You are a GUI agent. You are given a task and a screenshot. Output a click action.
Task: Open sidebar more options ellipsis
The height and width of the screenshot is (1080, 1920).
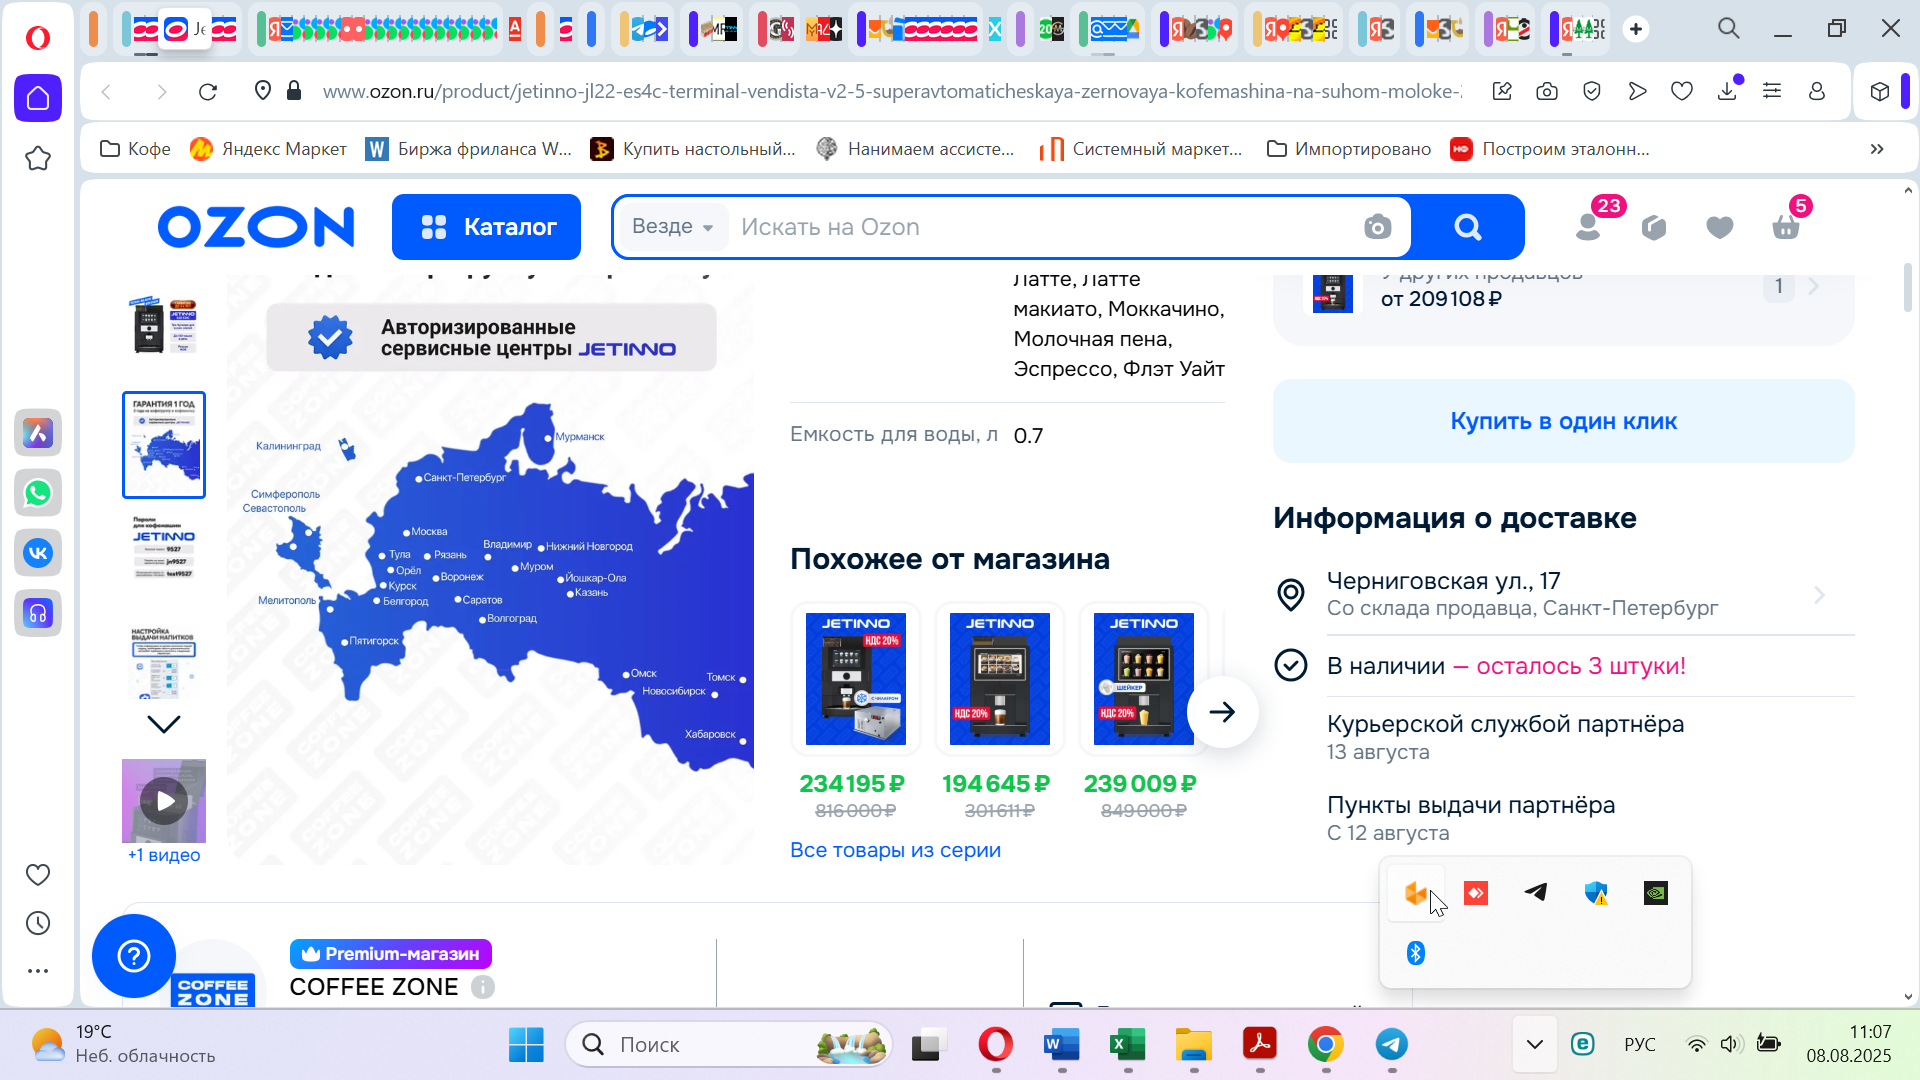click(x=38, y=971)
